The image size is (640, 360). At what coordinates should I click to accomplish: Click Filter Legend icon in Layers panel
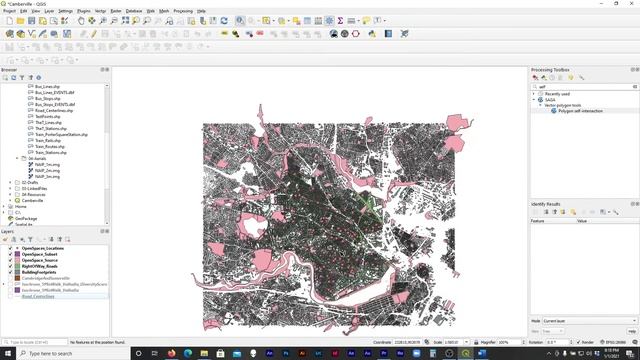pos(30,240)
